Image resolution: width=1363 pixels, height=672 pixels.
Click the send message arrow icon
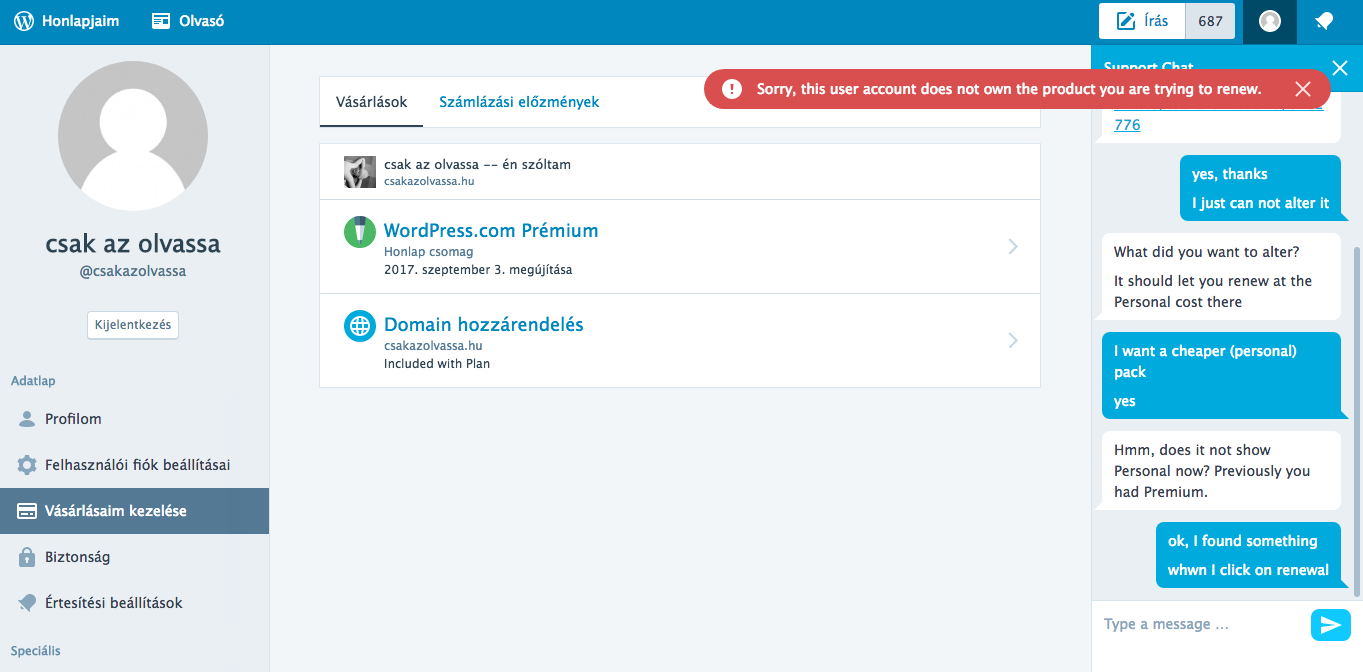[1329, 625]
